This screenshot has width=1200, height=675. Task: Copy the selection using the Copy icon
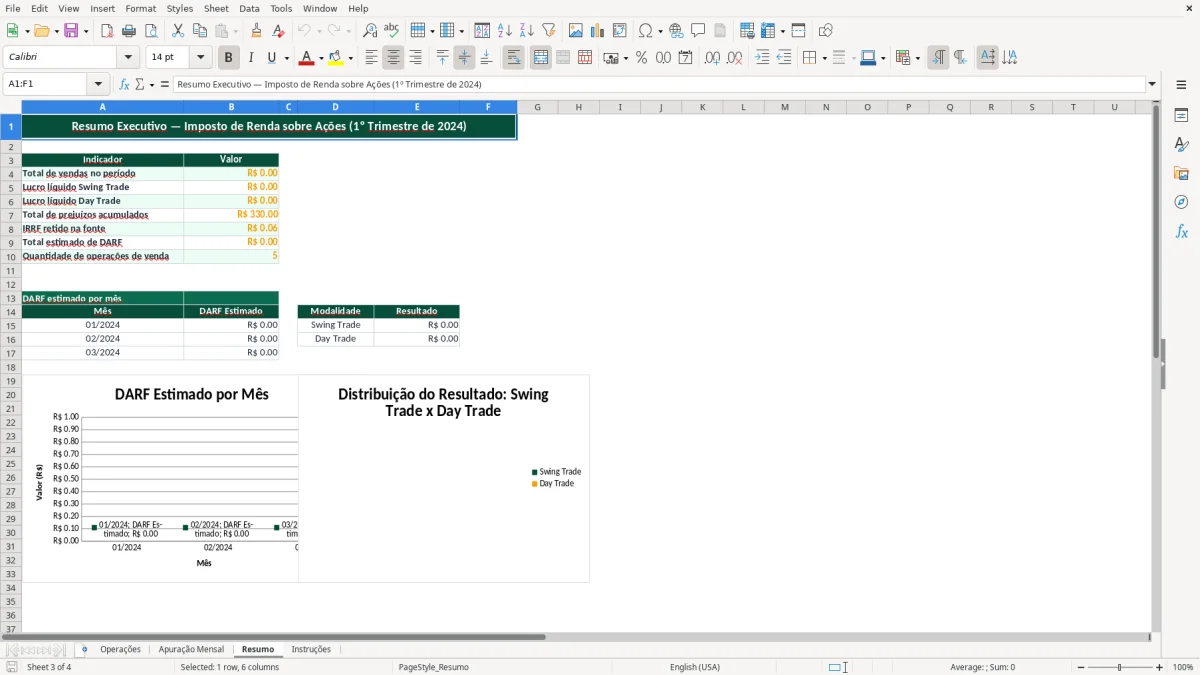[x=200, y=31]
